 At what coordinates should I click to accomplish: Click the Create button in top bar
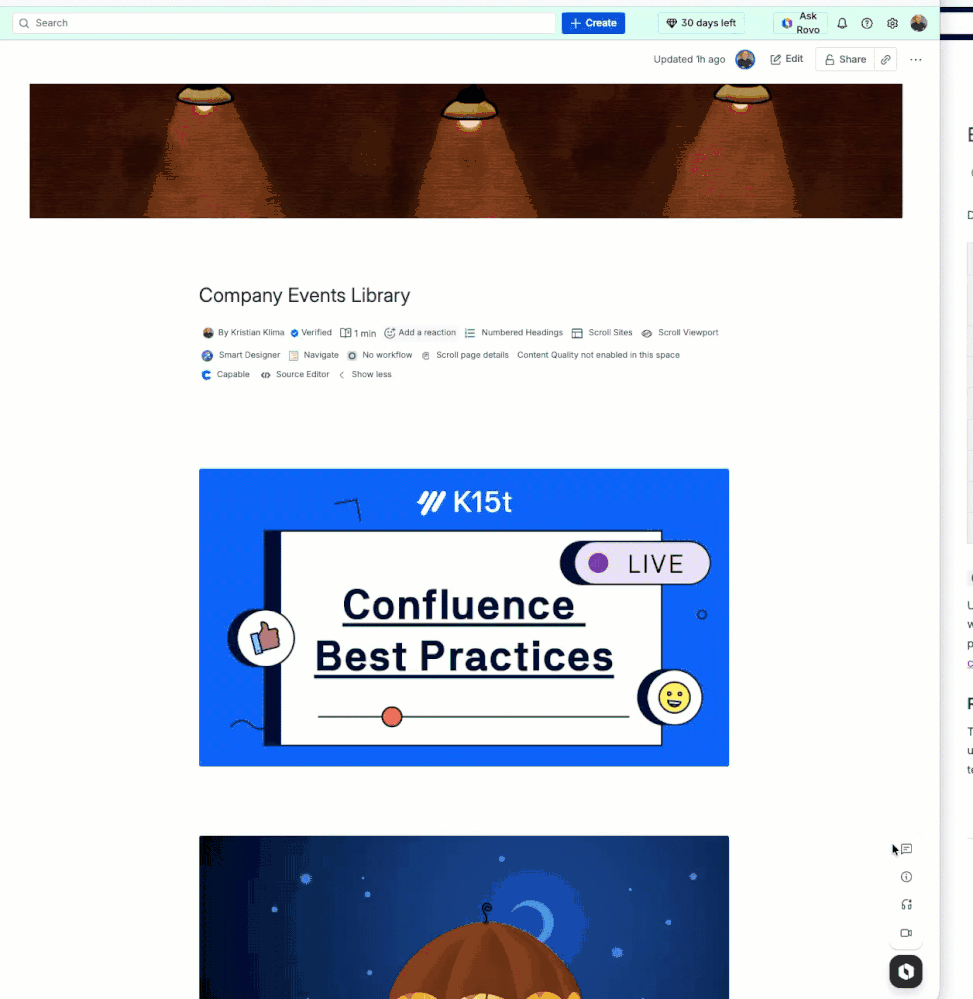(592, 22)
